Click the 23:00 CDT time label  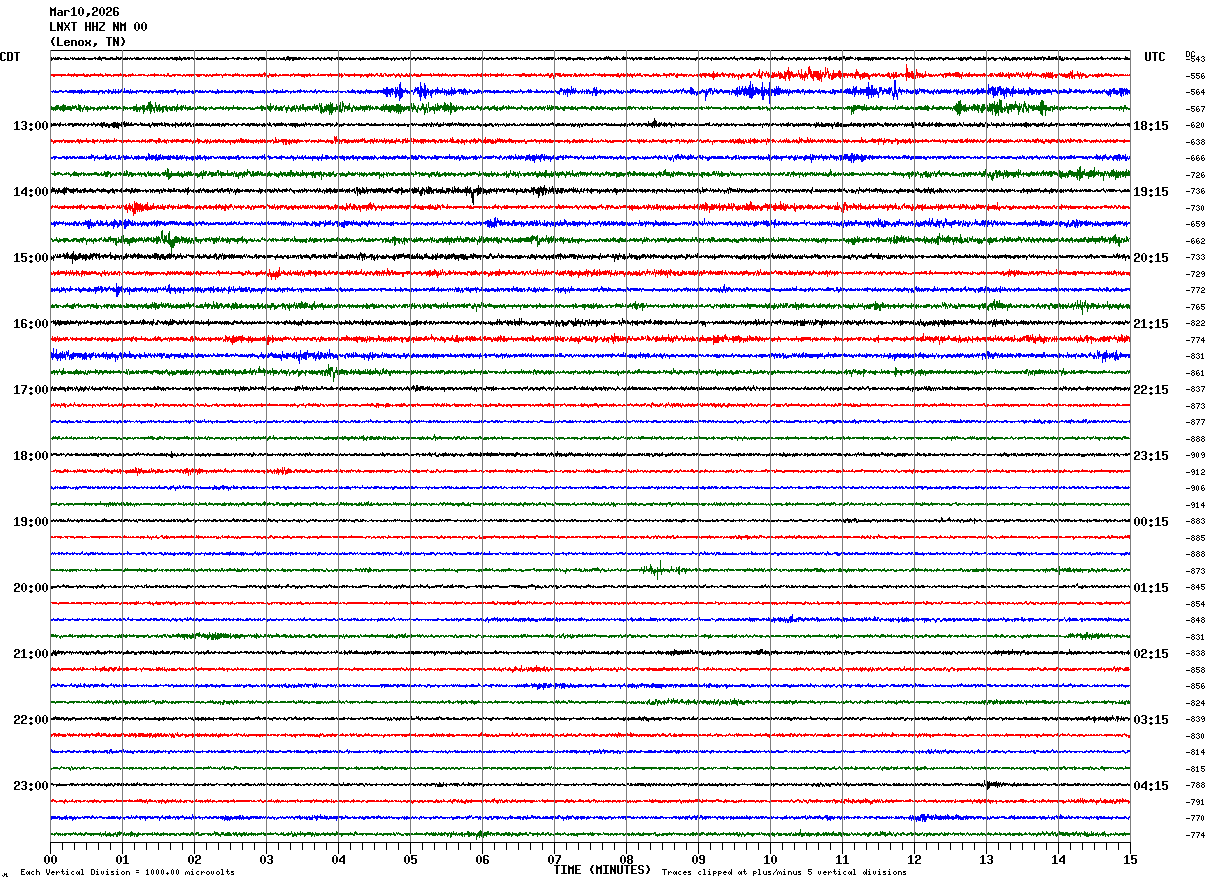(x=30, y=785)
